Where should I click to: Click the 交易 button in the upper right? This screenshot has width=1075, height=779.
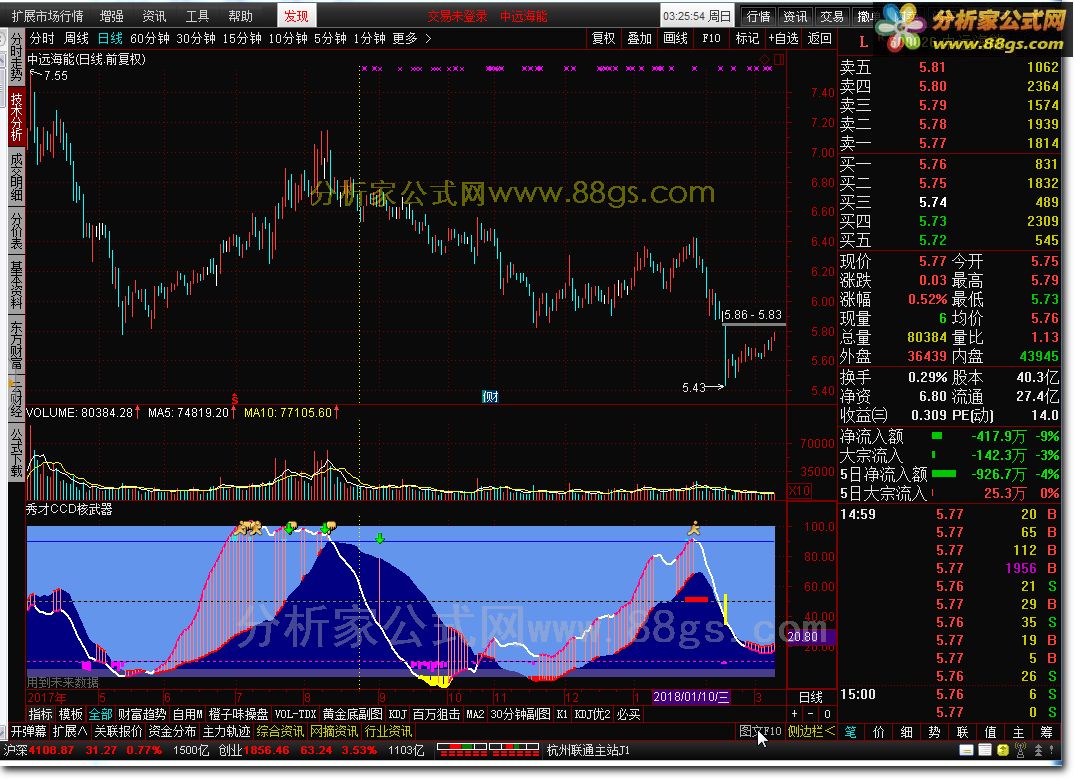tap(832, 16)
